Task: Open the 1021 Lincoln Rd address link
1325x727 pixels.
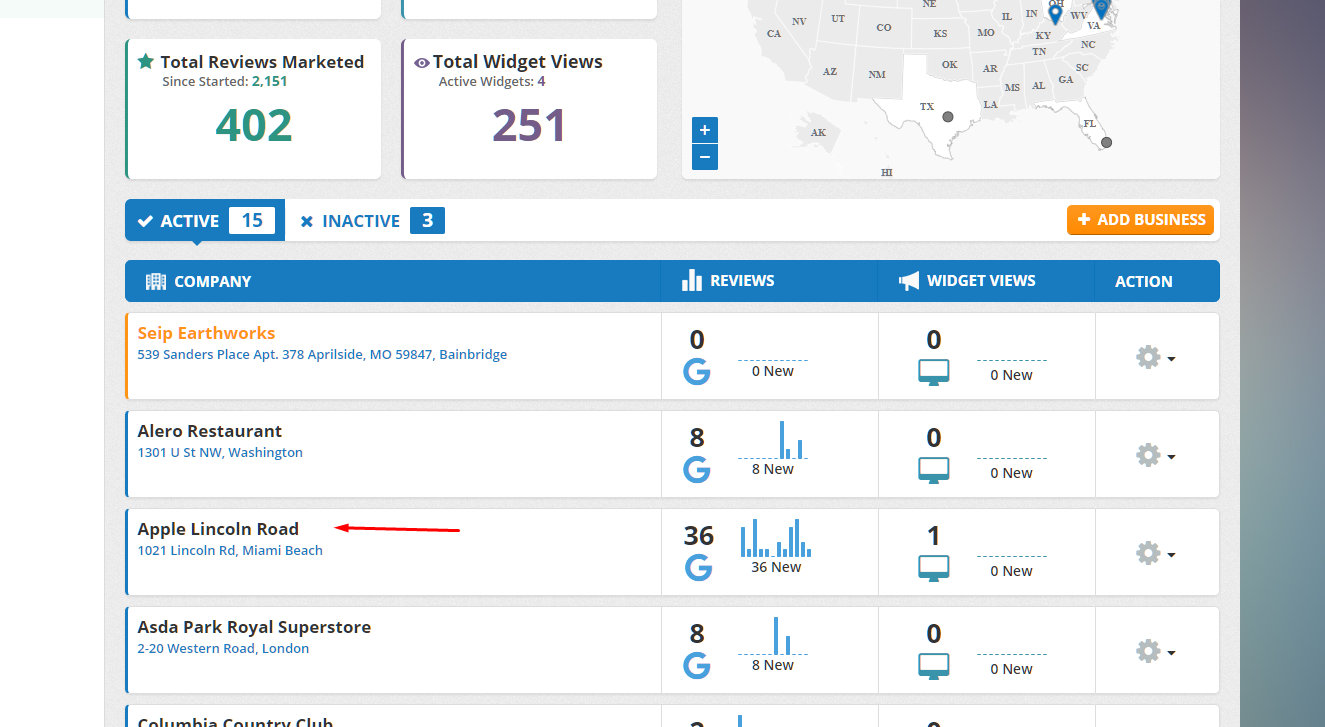Action: 230,550
